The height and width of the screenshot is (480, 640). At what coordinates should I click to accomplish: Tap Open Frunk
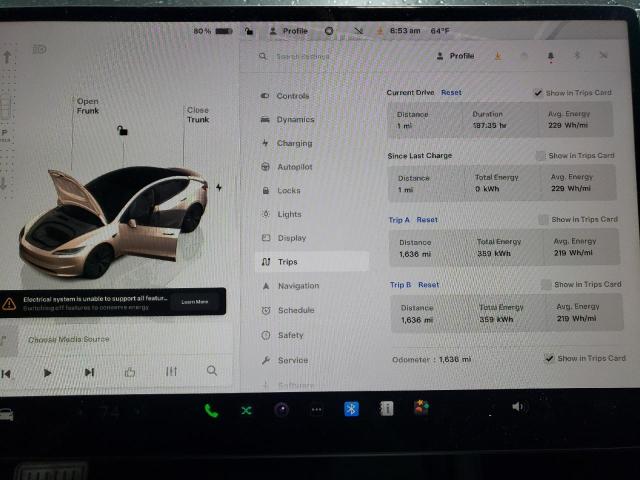88,106
